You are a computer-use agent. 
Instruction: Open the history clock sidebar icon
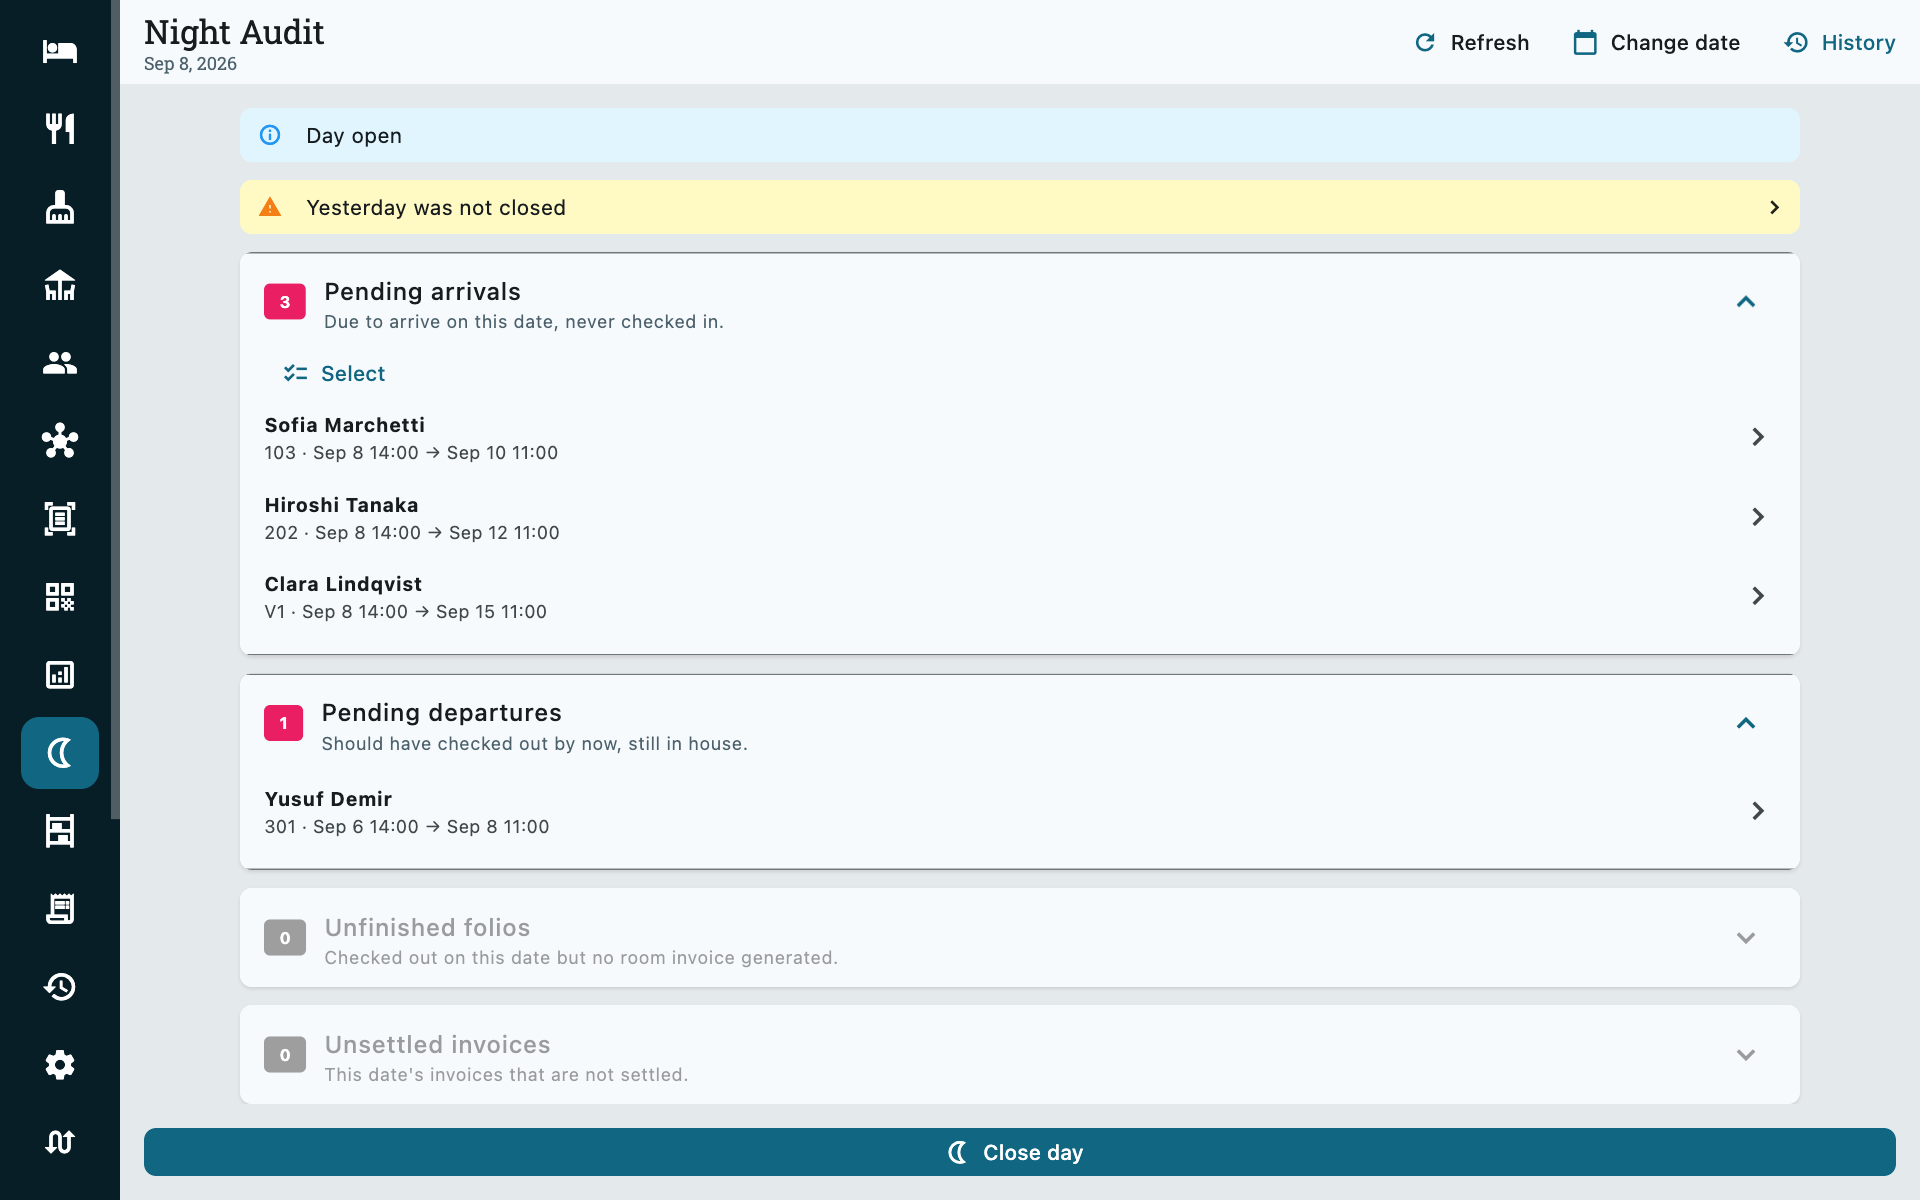[x=60, y=987]
